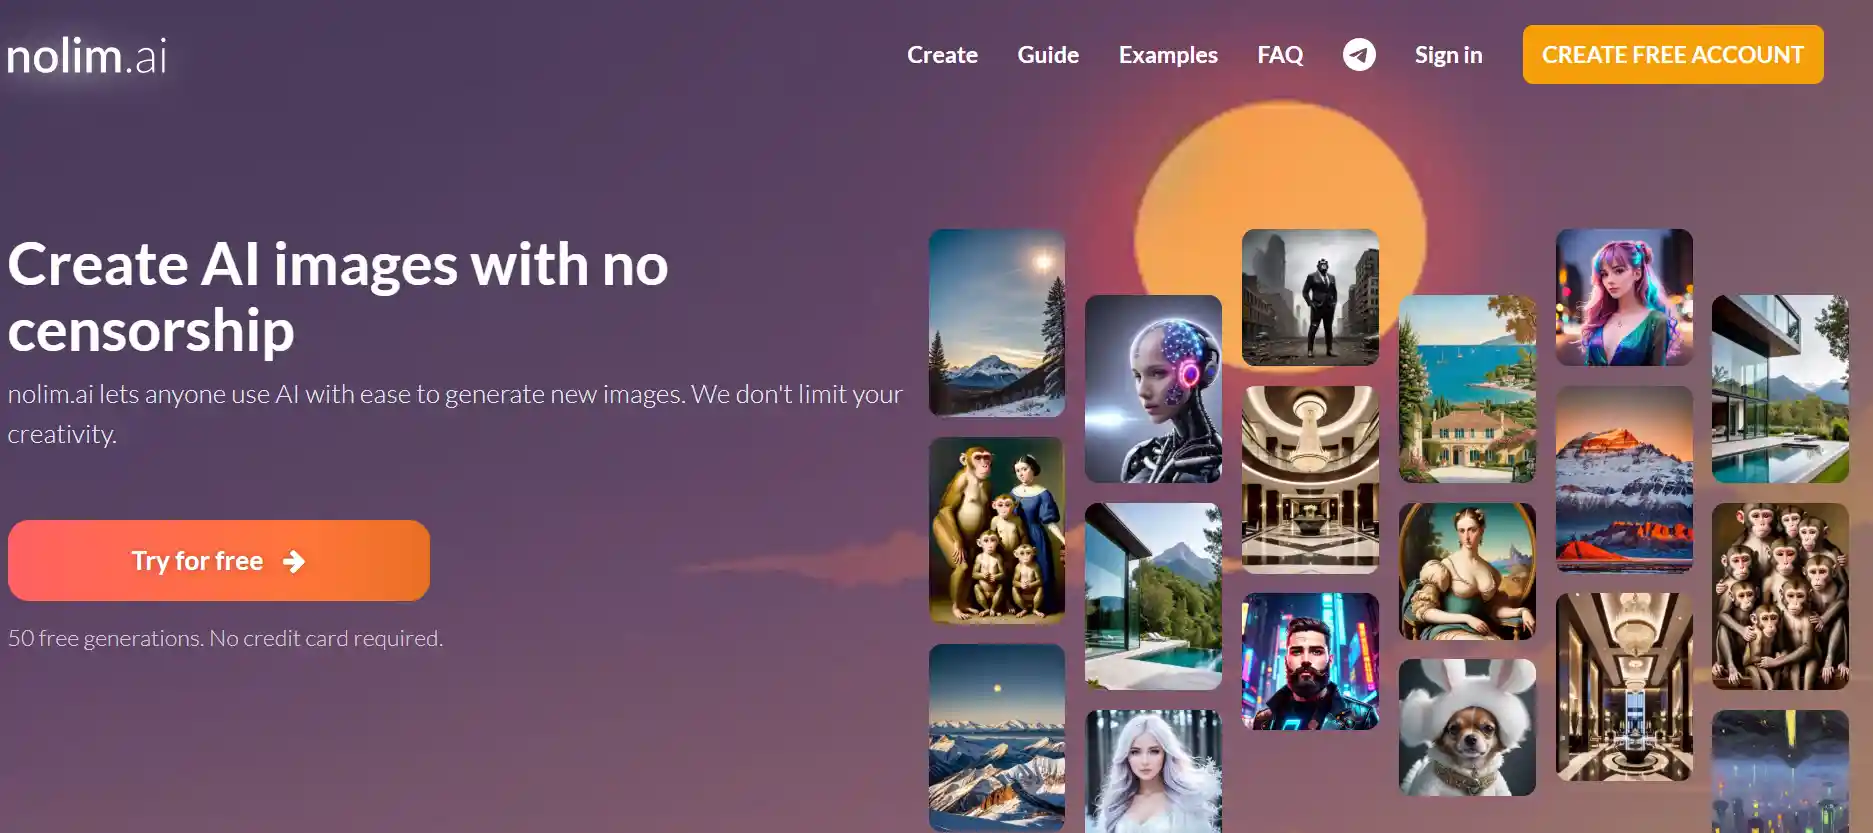Screen dimensions: 1873x833
Task: Open the snowy mountain range with moon image
Action: pos(997,738)
